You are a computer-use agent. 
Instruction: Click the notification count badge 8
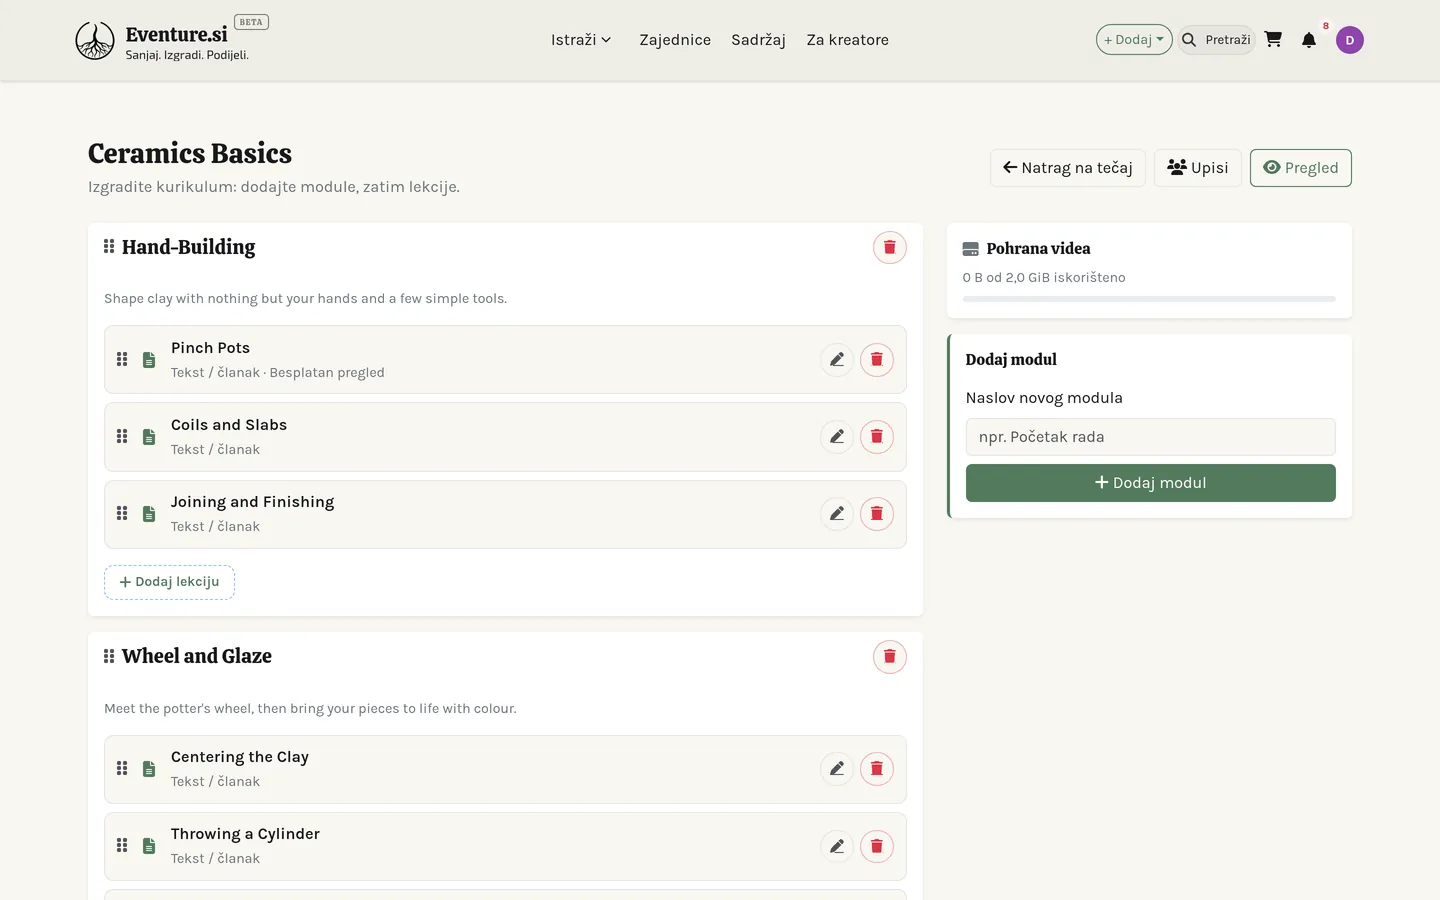1326,26
